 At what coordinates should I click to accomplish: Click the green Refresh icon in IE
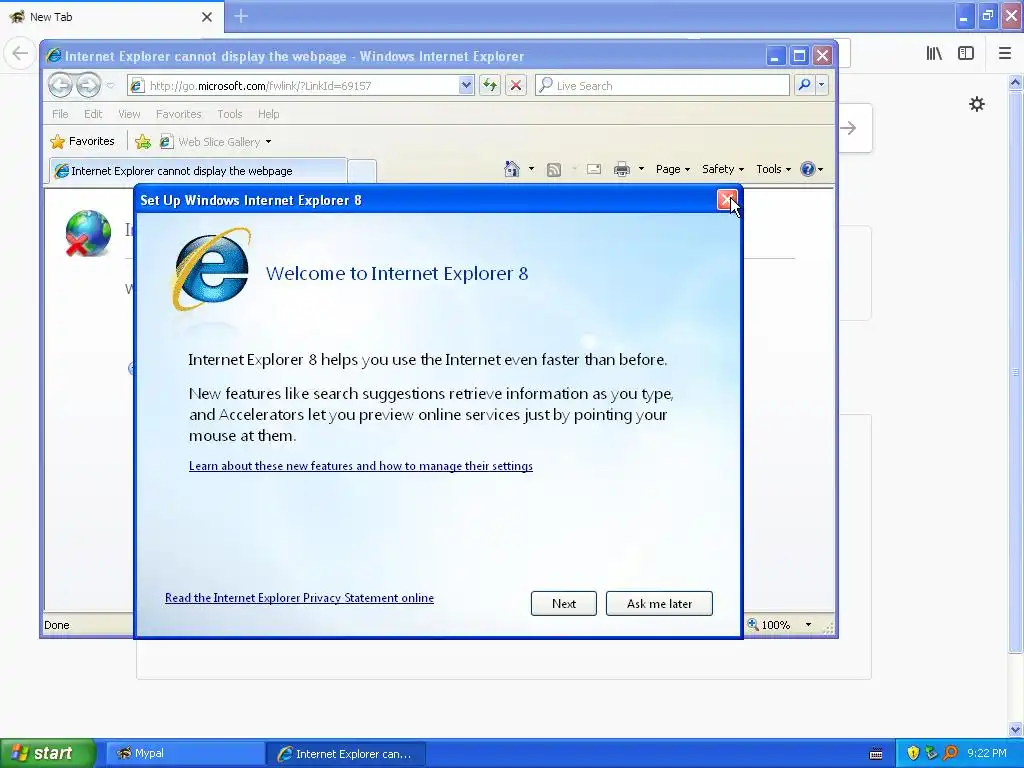pyautogui.click(x=490, y=86)
